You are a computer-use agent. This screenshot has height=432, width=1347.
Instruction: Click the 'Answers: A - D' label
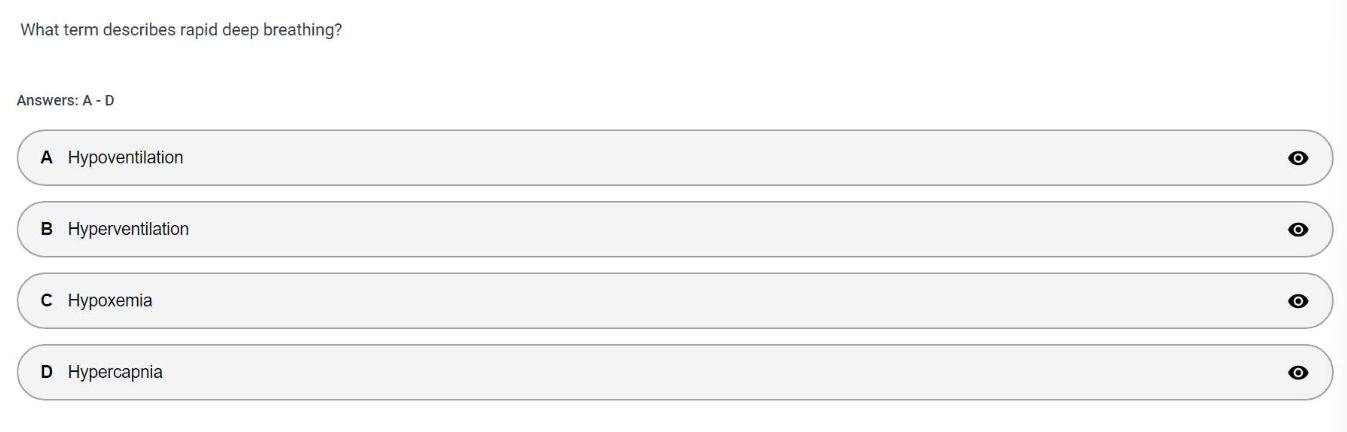[66, 101]
